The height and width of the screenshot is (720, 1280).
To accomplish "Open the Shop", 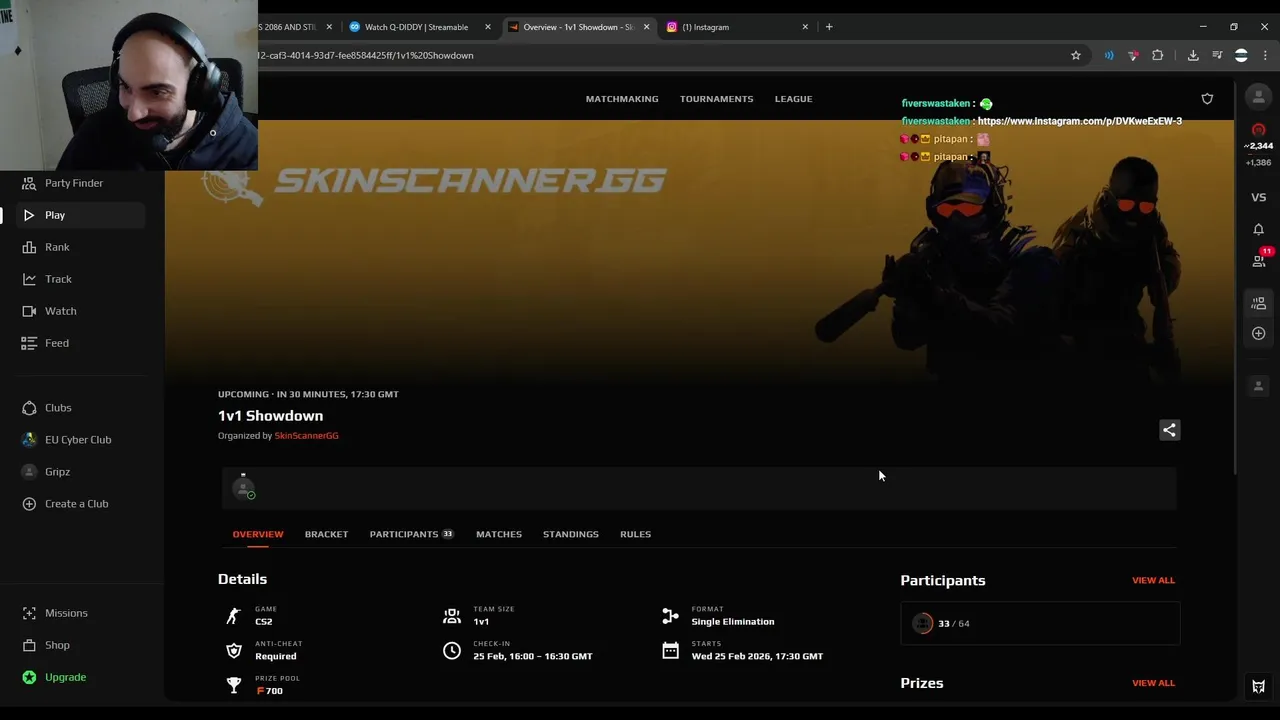I will coord(57,645).
